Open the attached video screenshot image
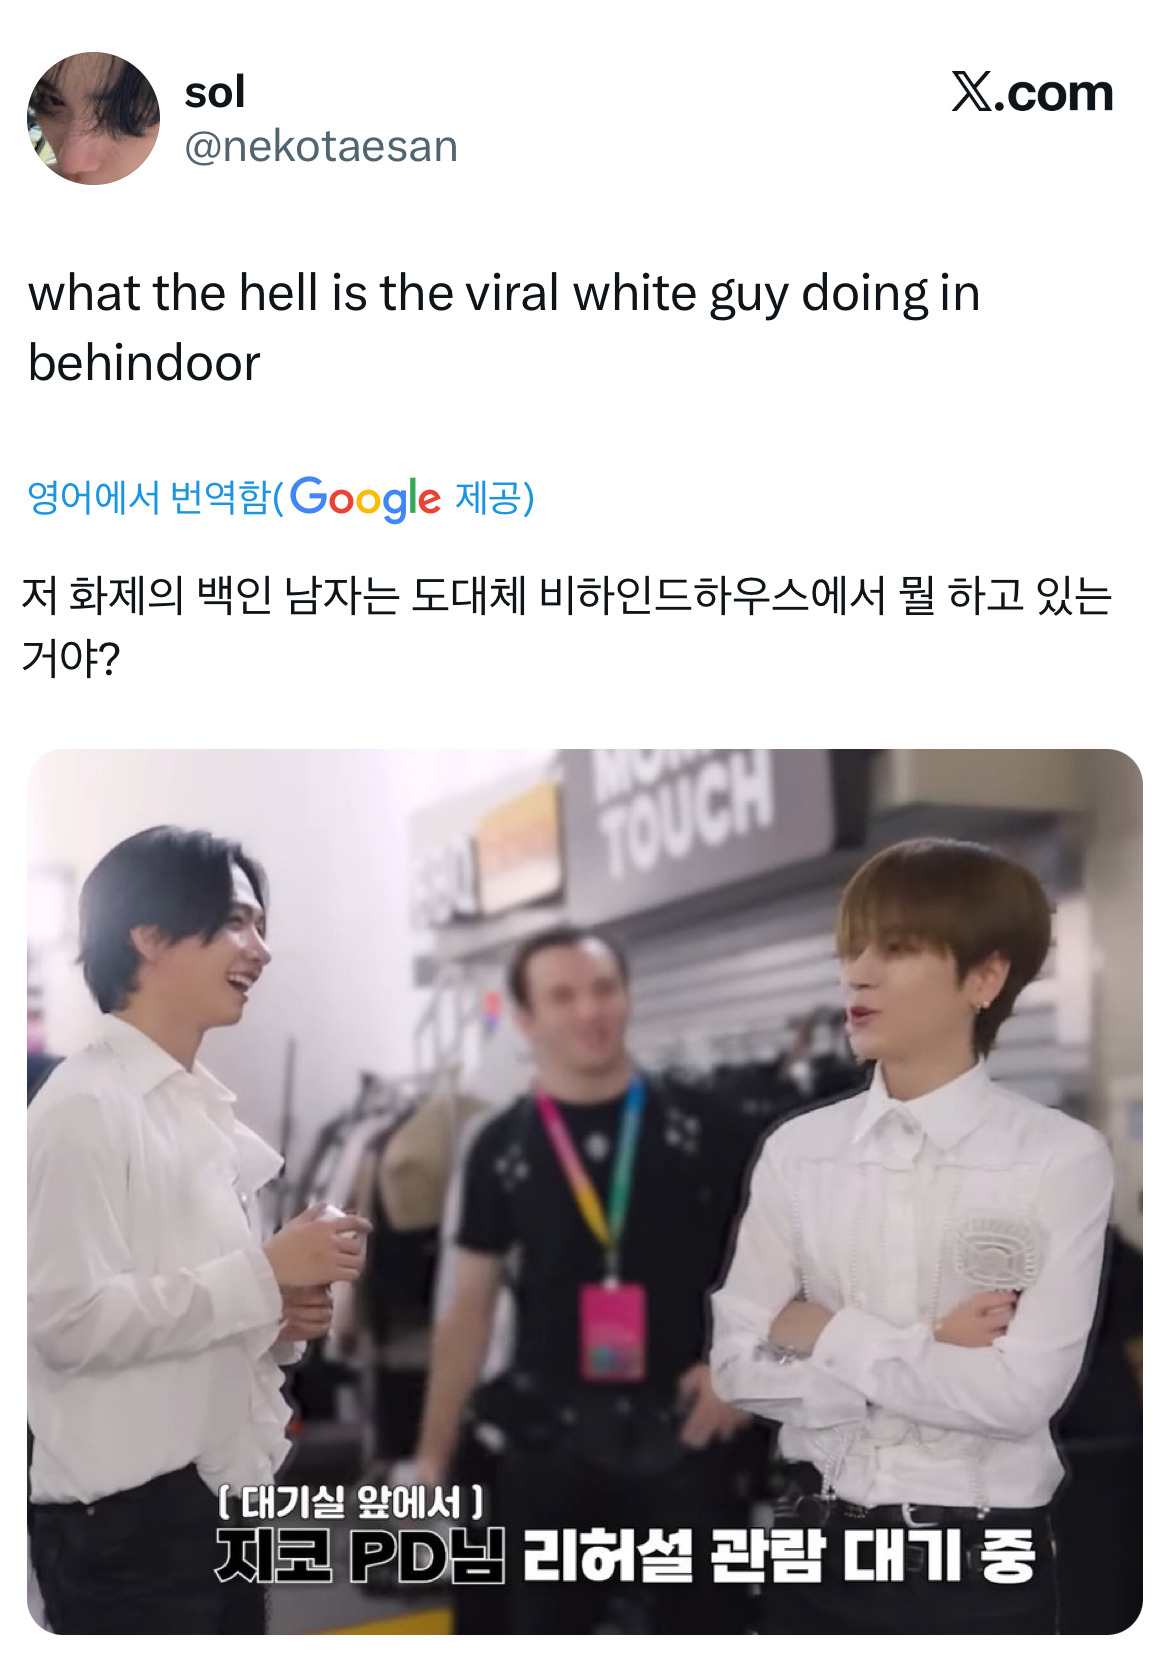The height and width of the screenshot is (1679, 1170). click(x=584, y=1191)
